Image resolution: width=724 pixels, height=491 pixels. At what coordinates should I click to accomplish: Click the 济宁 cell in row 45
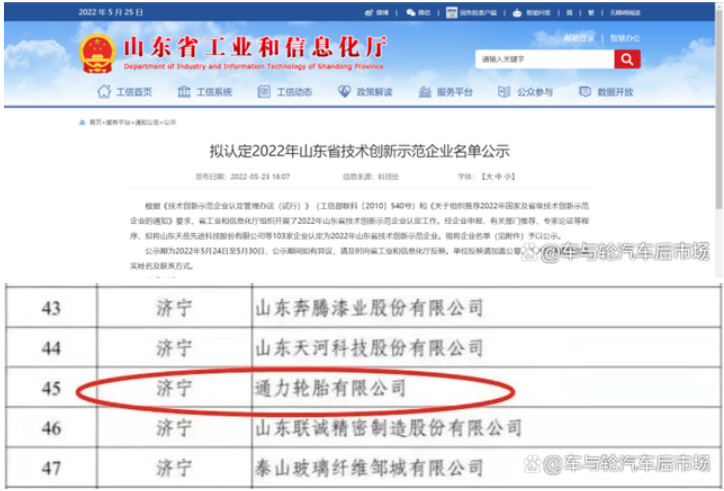coord(175,388)
